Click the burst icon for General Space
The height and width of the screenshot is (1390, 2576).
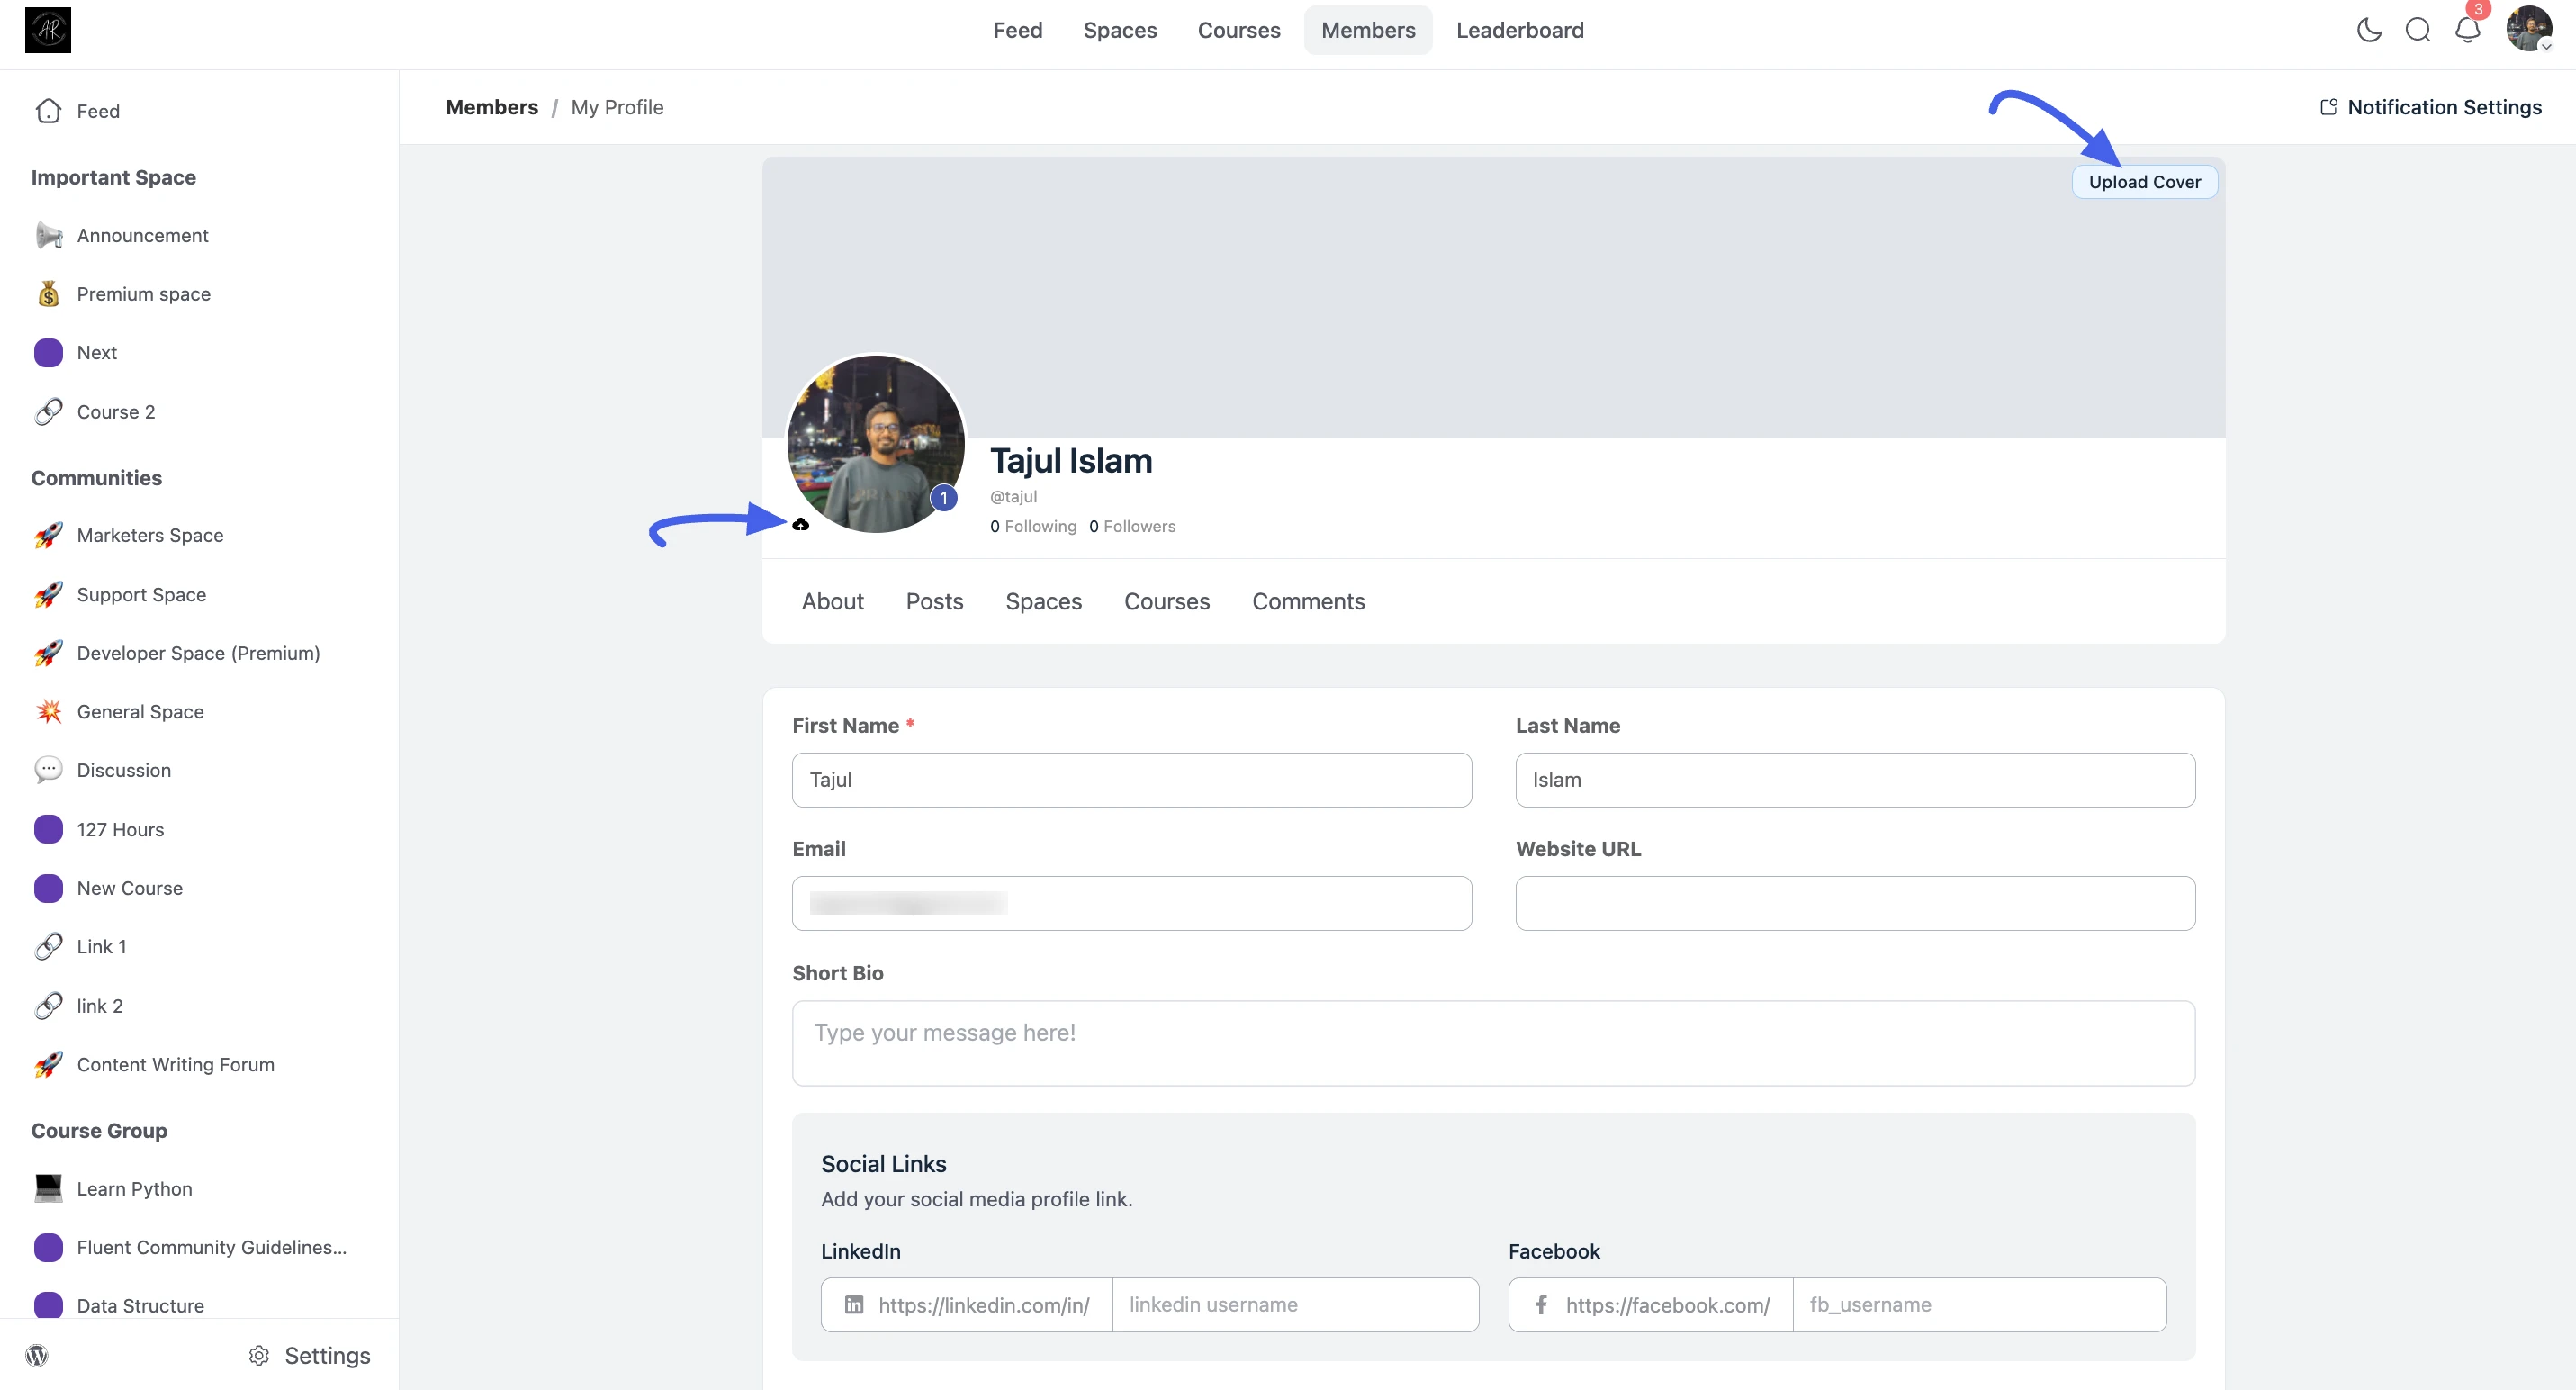click(x=48, y=712)
